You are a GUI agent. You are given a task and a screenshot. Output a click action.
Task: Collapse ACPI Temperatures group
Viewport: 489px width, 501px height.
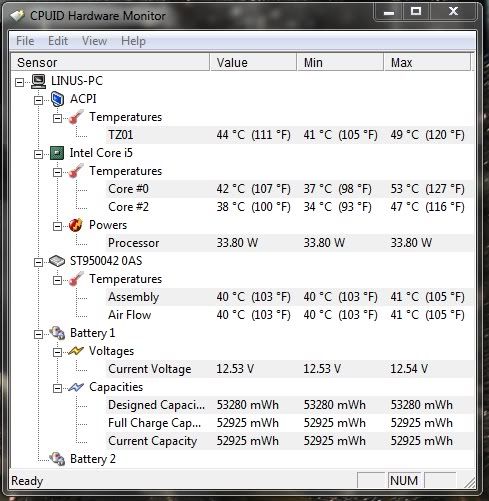pyautogui.click(x=58, y=118)
